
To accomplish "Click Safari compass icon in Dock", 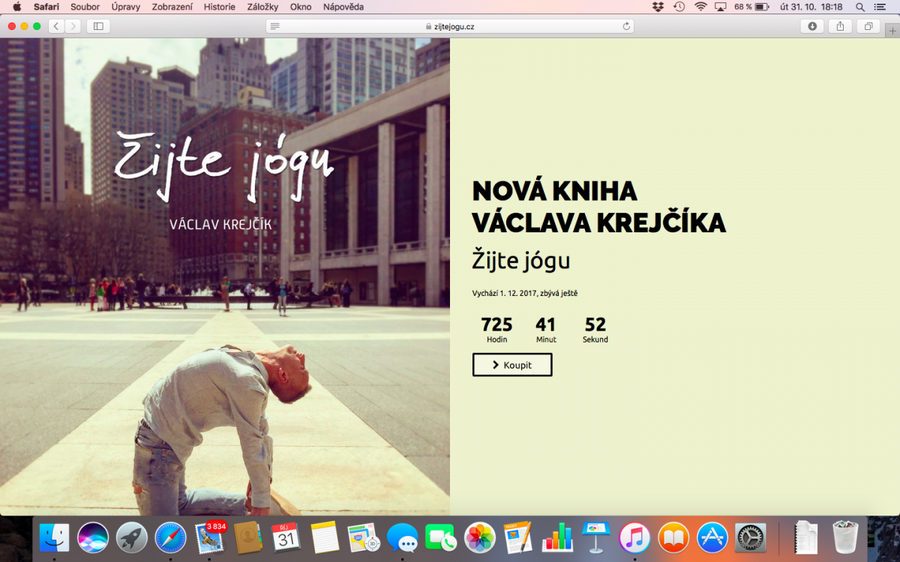I will [170, 538].
